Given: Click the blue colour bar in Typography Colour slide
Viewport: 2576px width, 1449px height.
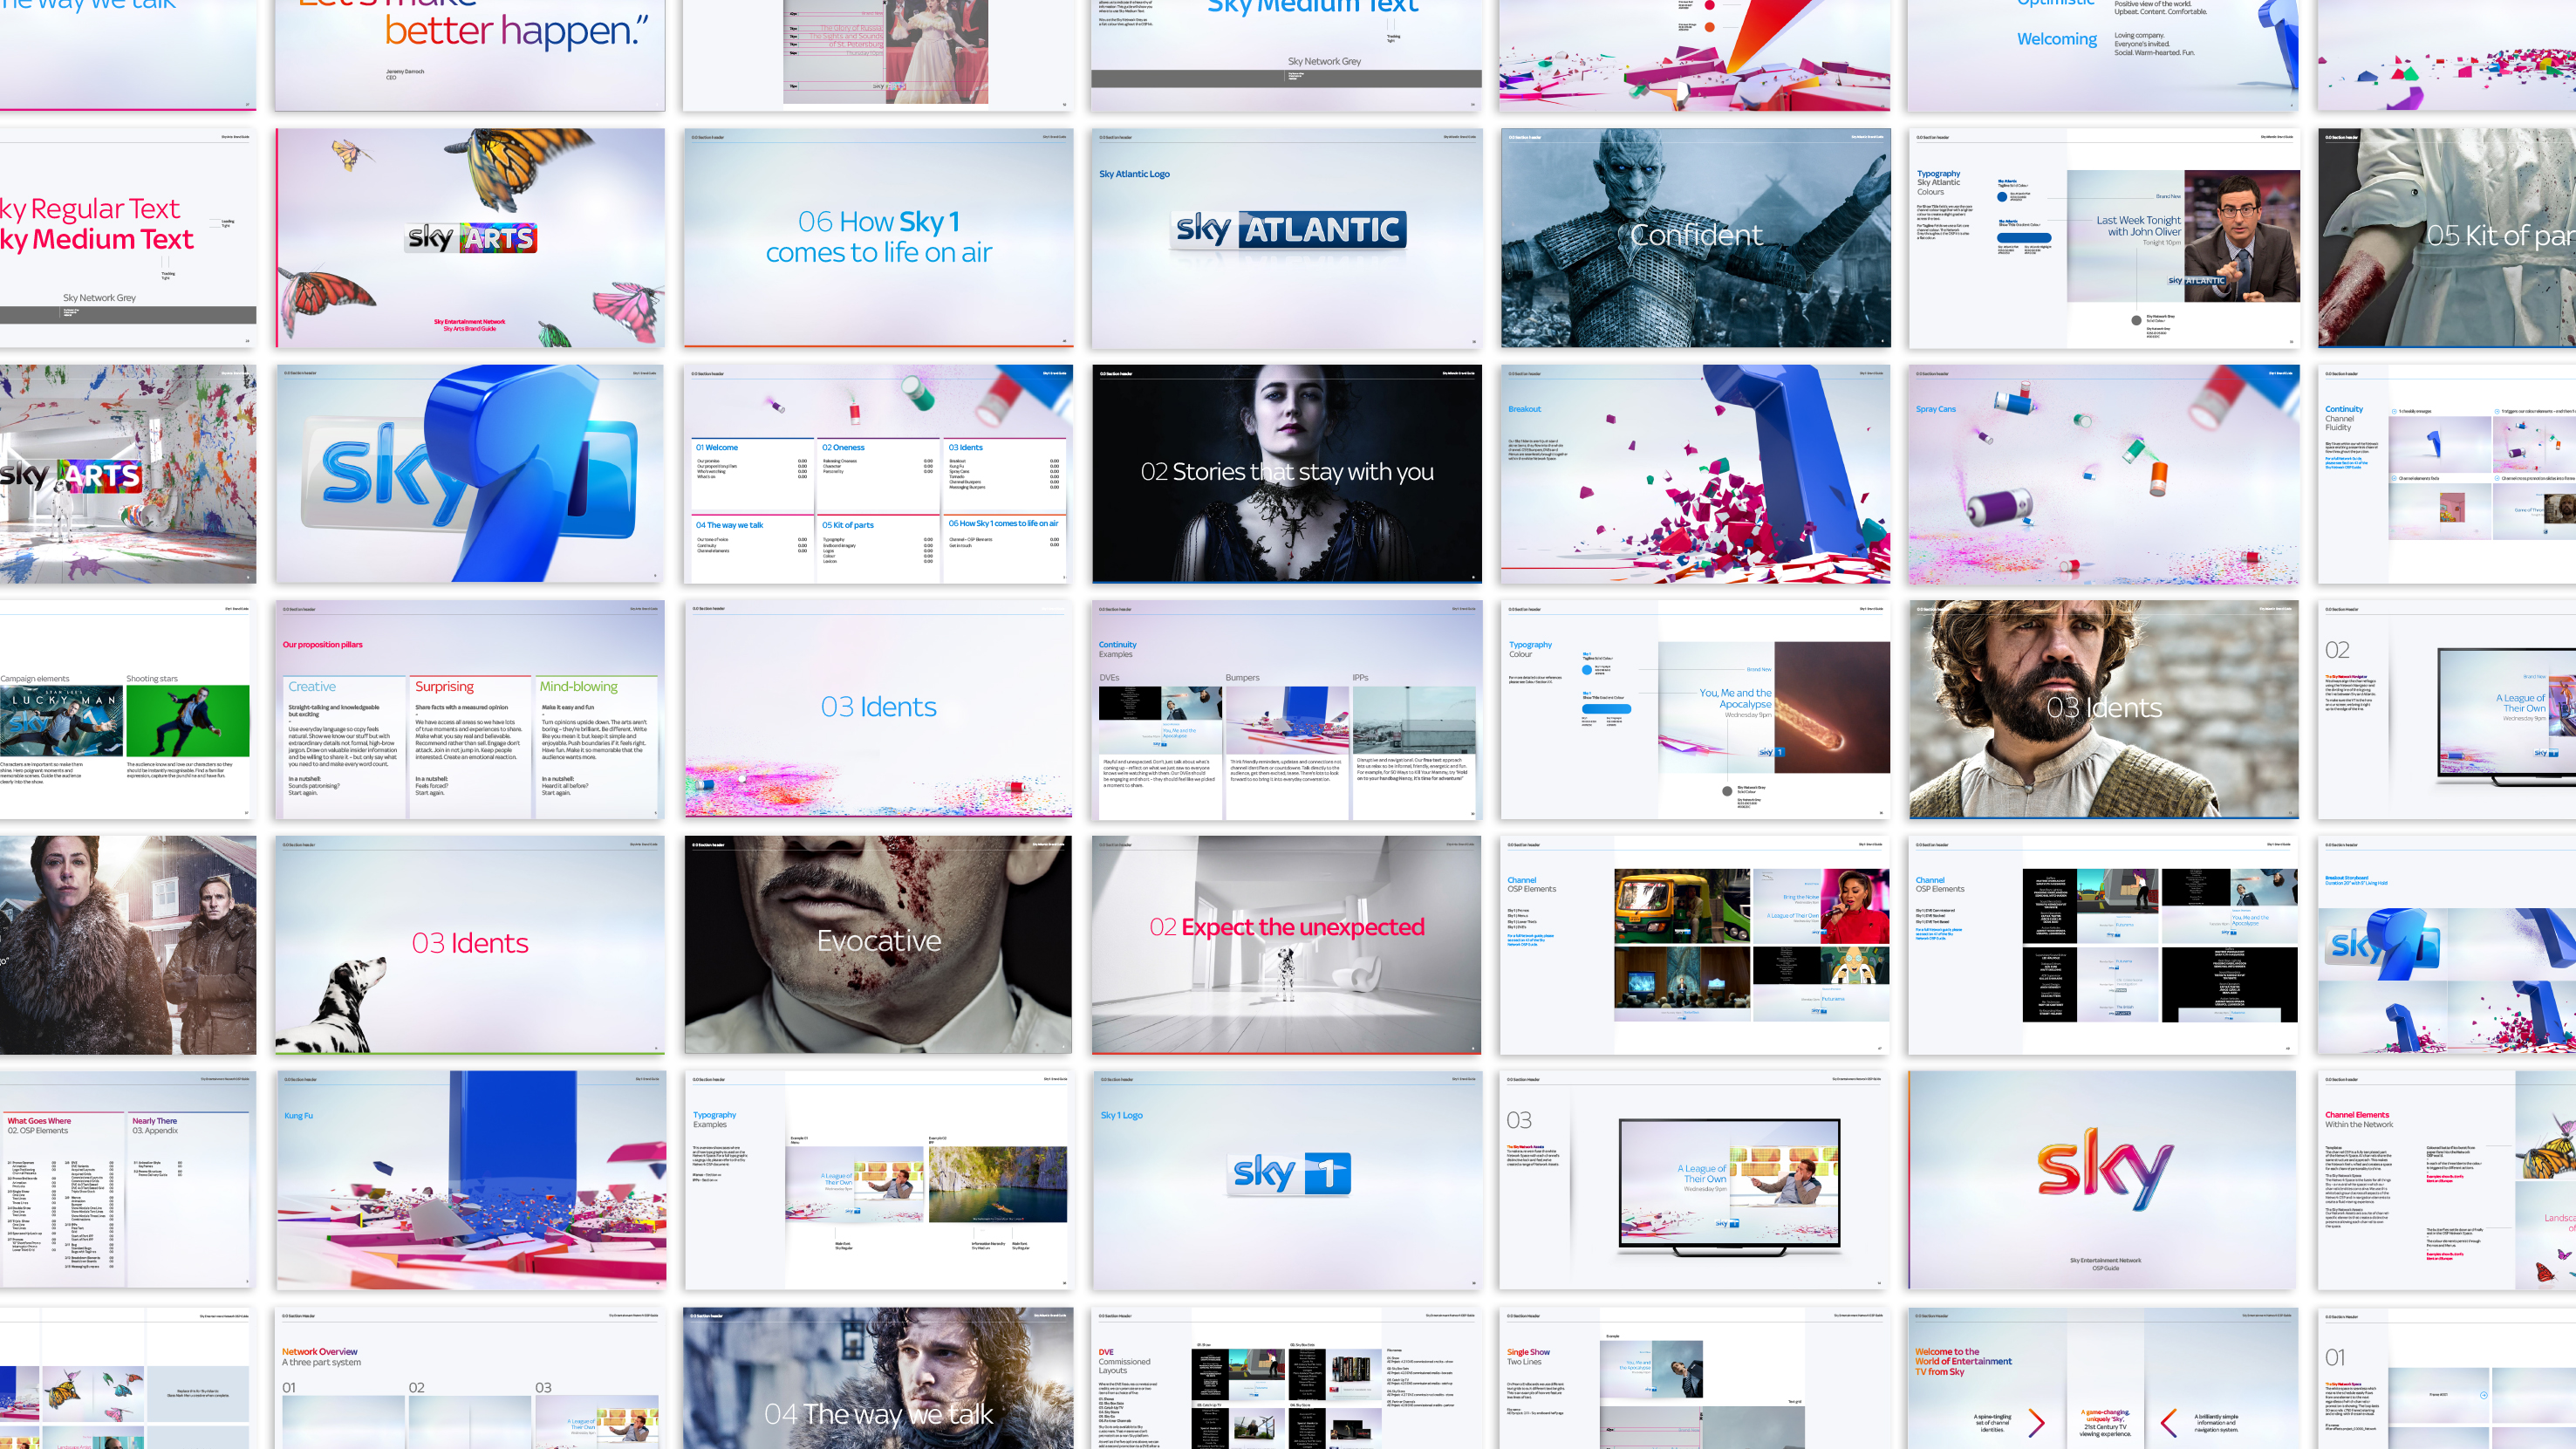Looking at the screenshot, I should pyautogui.click(x=1605, y=709).
